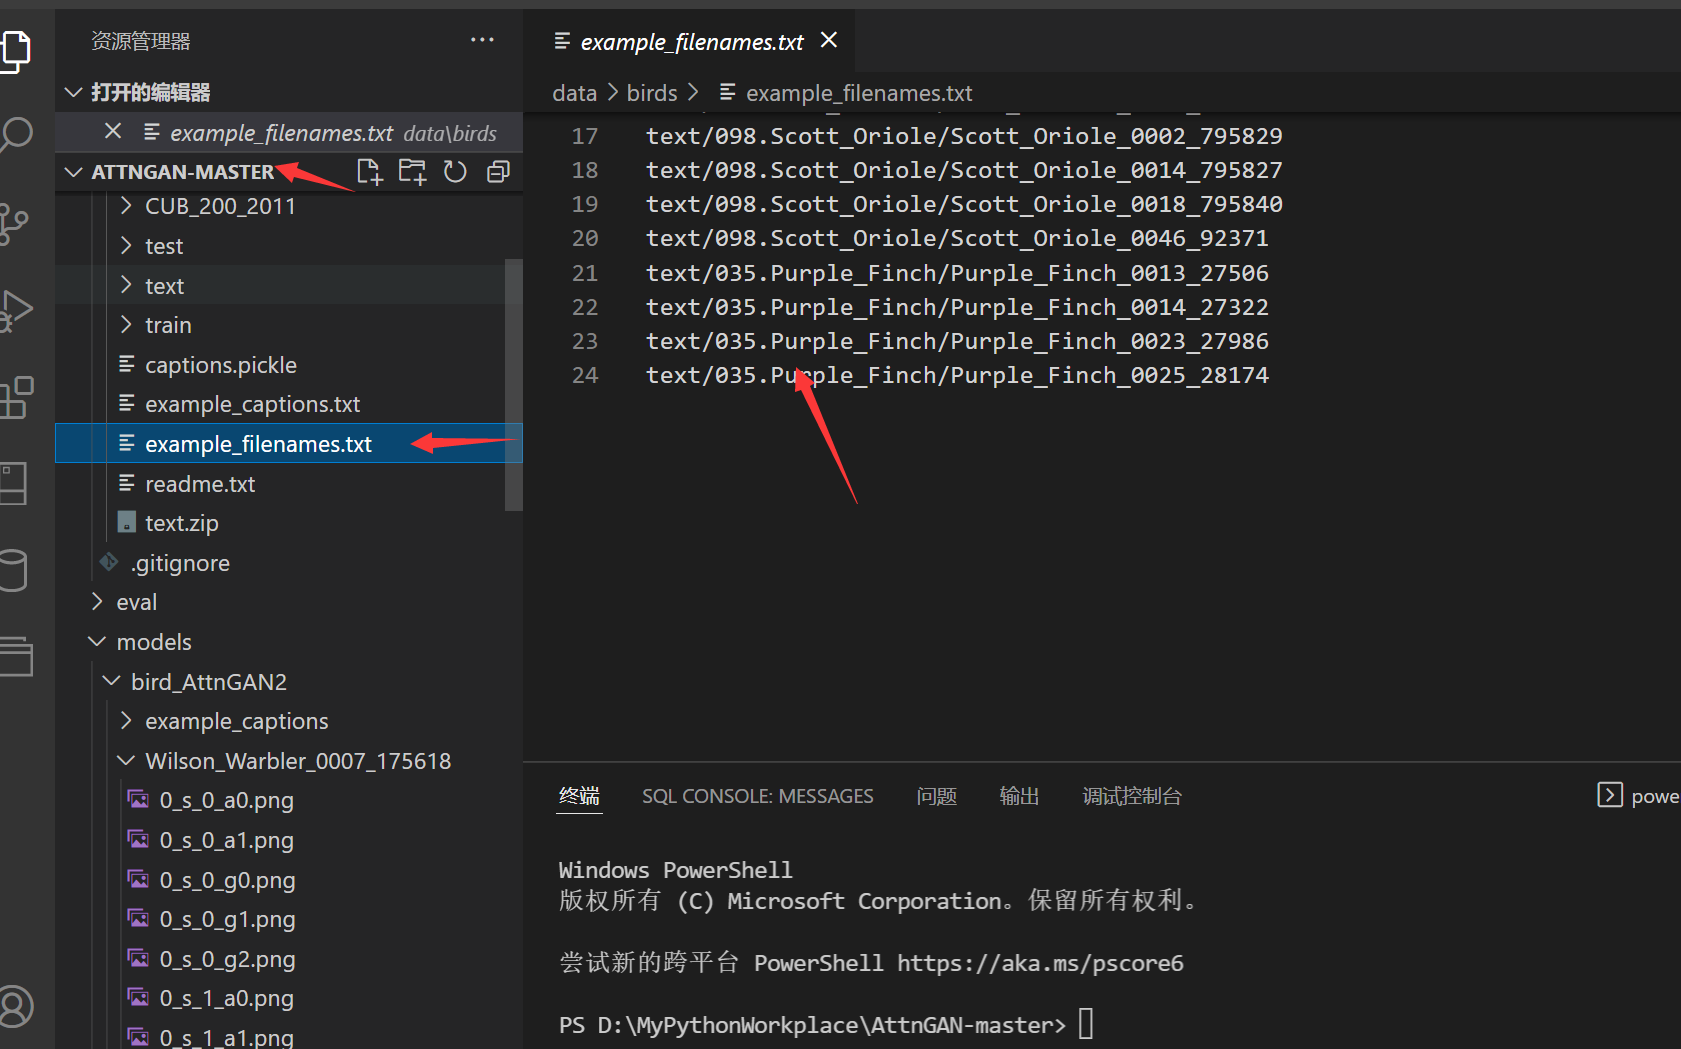Collapse the models folder
Viewport: 1681px width, 1049px height.
pyautogui.click(x=97, y=642)
